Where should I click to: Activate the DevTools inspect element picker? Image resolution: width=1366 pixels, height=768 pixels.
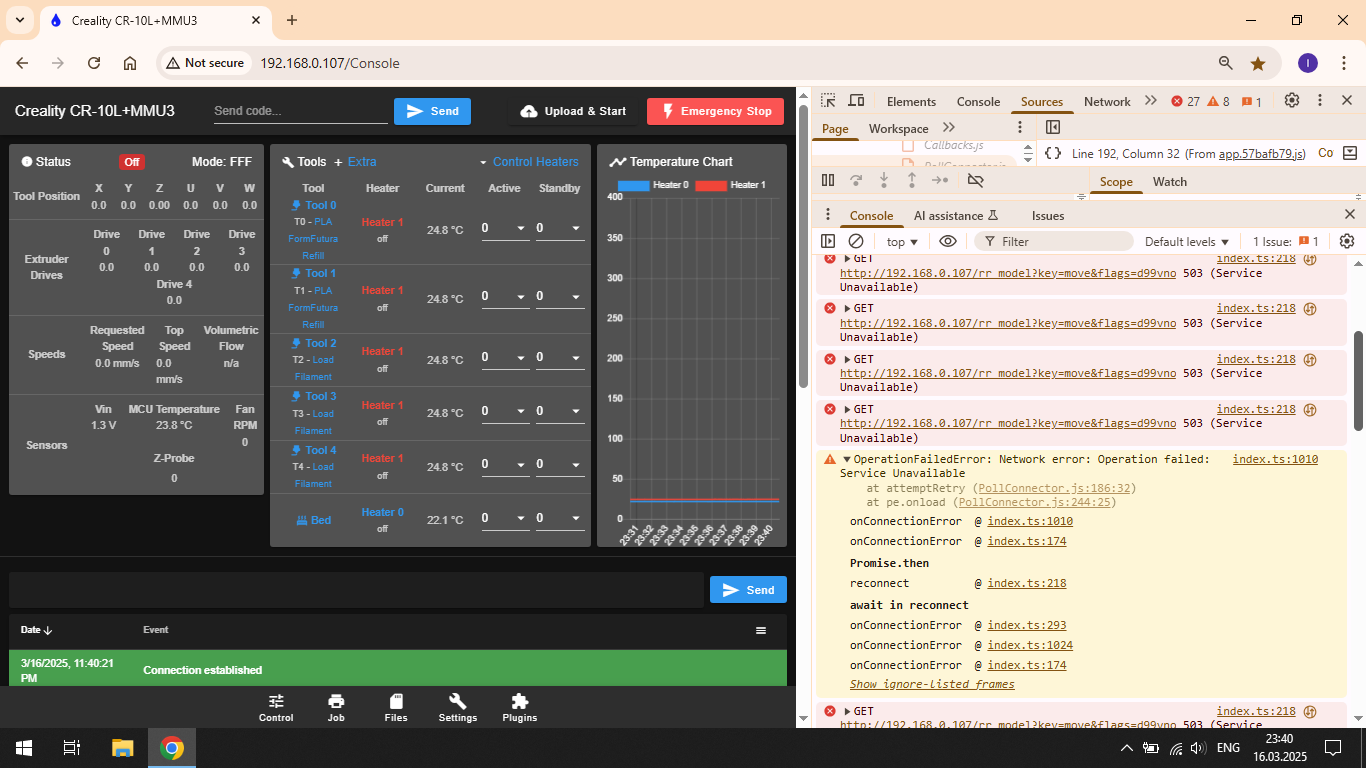(x=828, y=101)
